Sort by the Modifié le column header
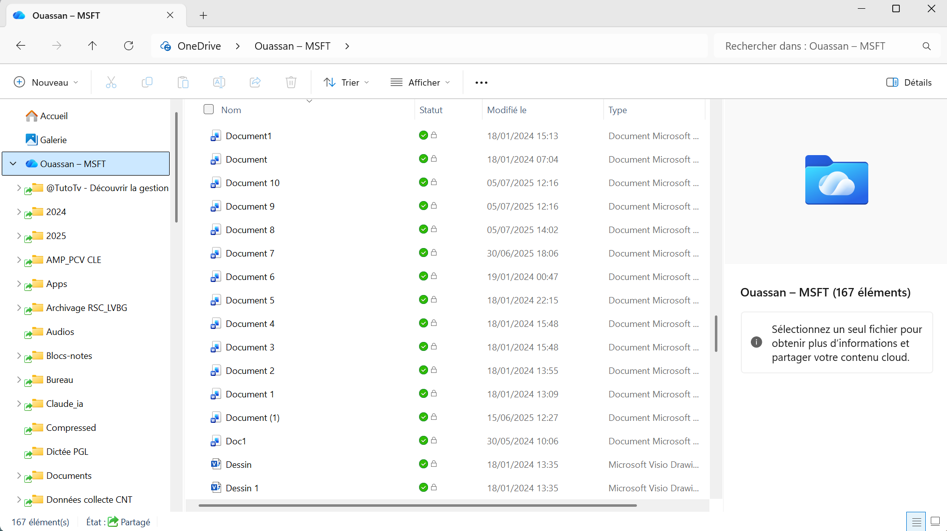Image resolution: width=947 pixels, height=531 pixels. [x=507, y=110]
